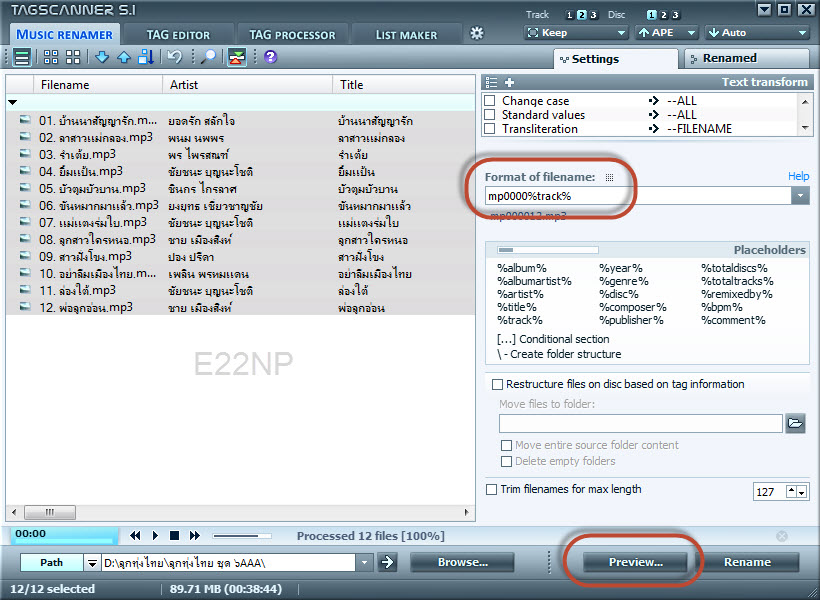Open placeholder grid icon beside Format of filename
Viewport: 820px width, 600px height.
pos(609,177)
